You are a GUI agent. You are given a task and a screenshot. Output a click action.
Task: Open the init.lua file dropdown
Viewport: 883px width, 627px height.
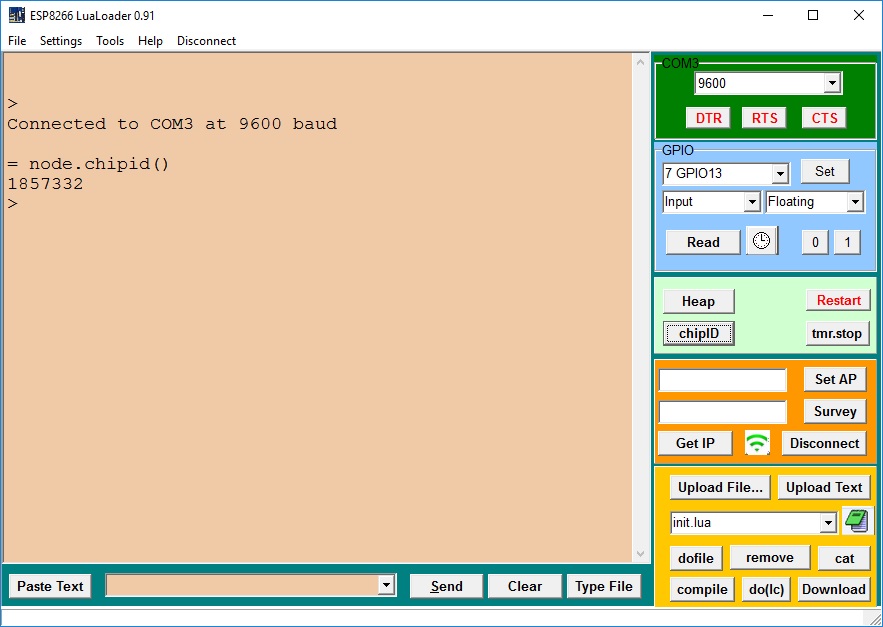coord(827,523)
